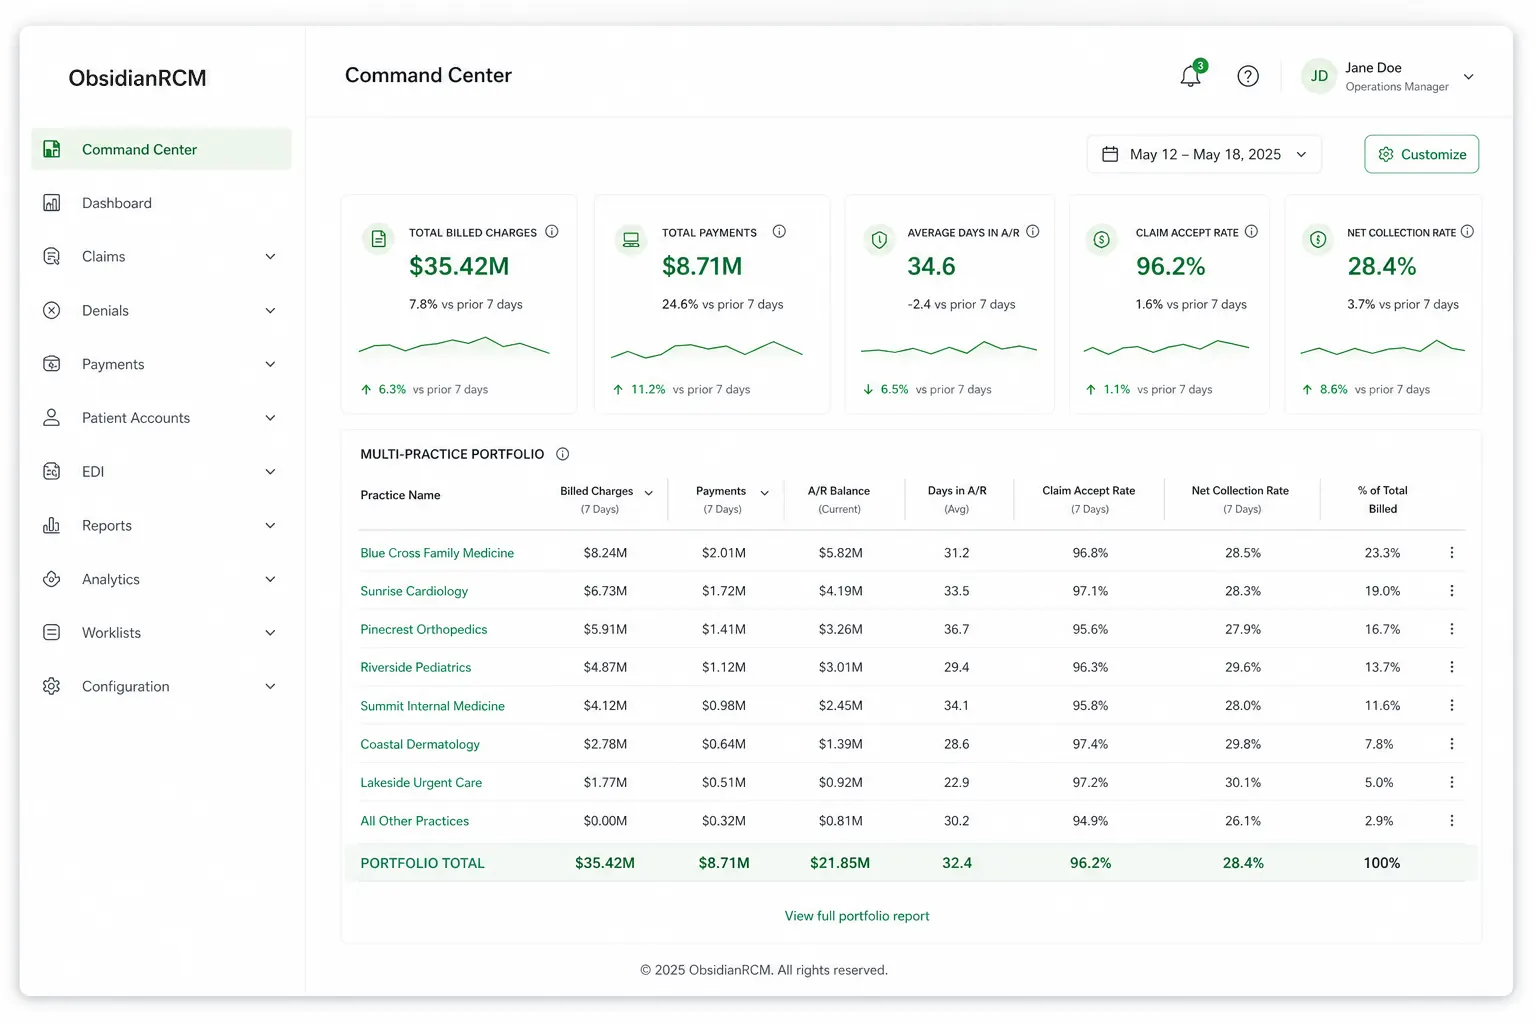
Task: Open the May 12 – May 18 date range dropdown
Action: (x=1204, y=154)
